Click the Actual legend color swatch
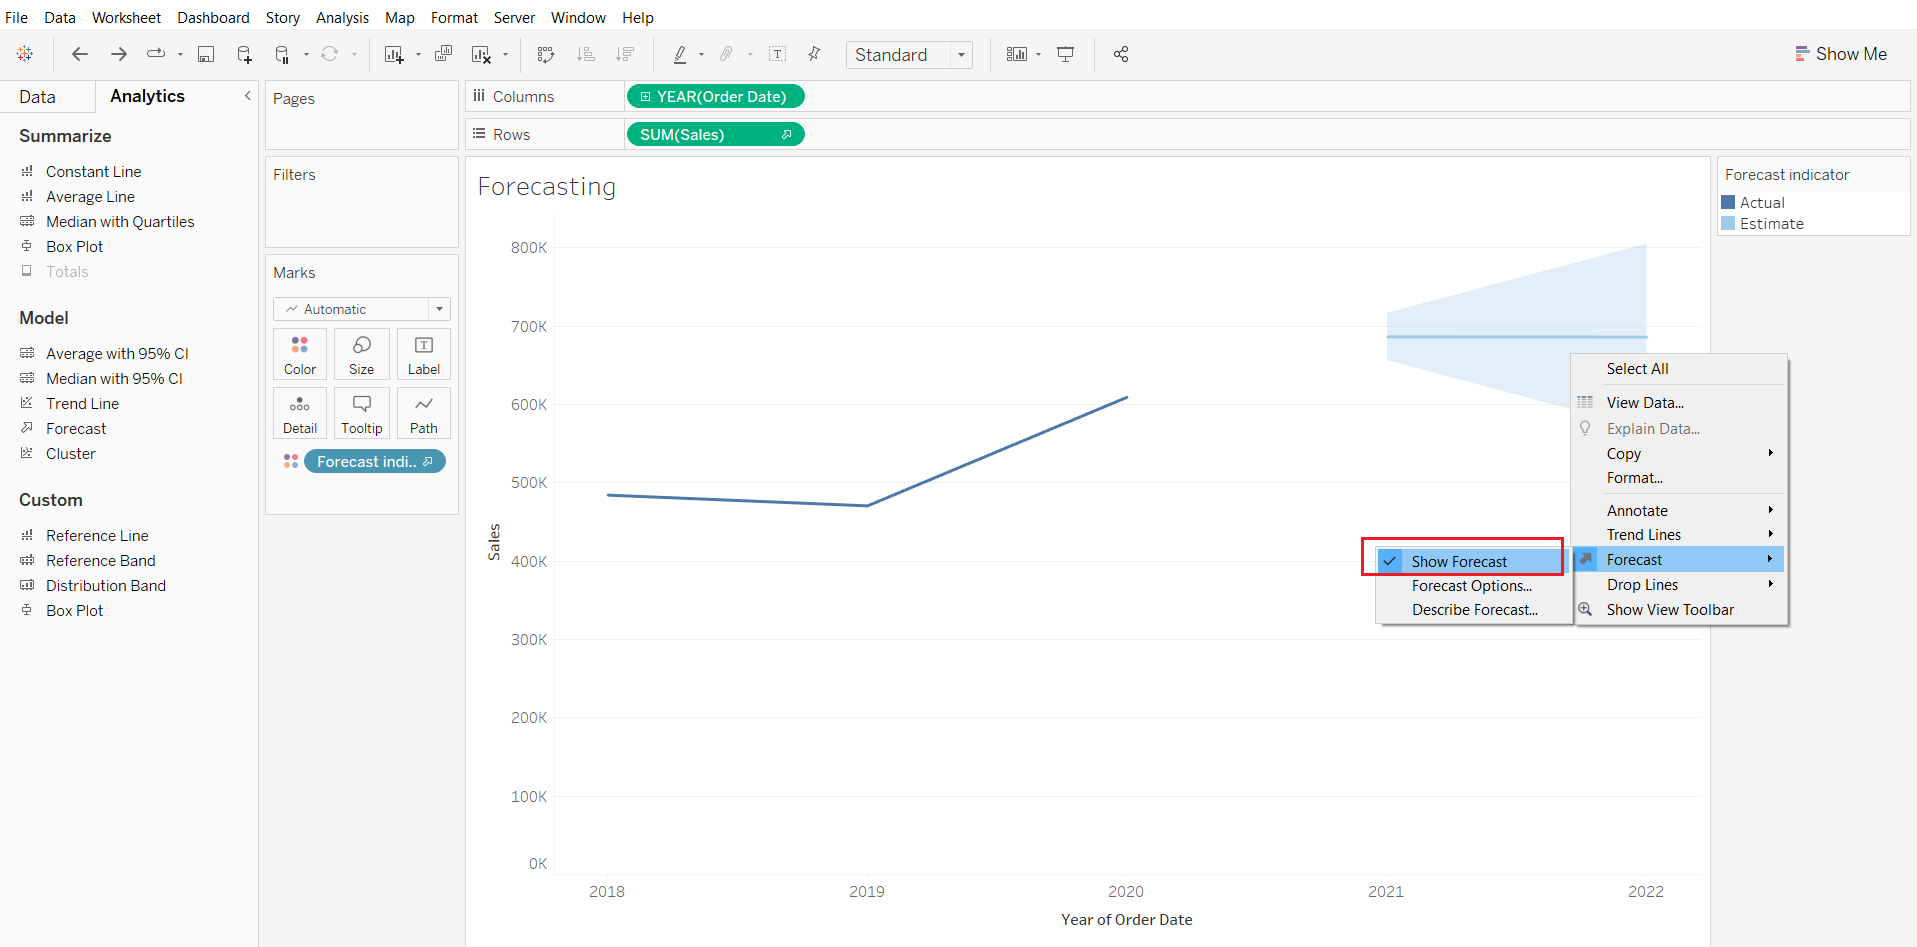The width and height of the screenshot is (1917, 947). pyautogui.click(x=1728, y=202)
